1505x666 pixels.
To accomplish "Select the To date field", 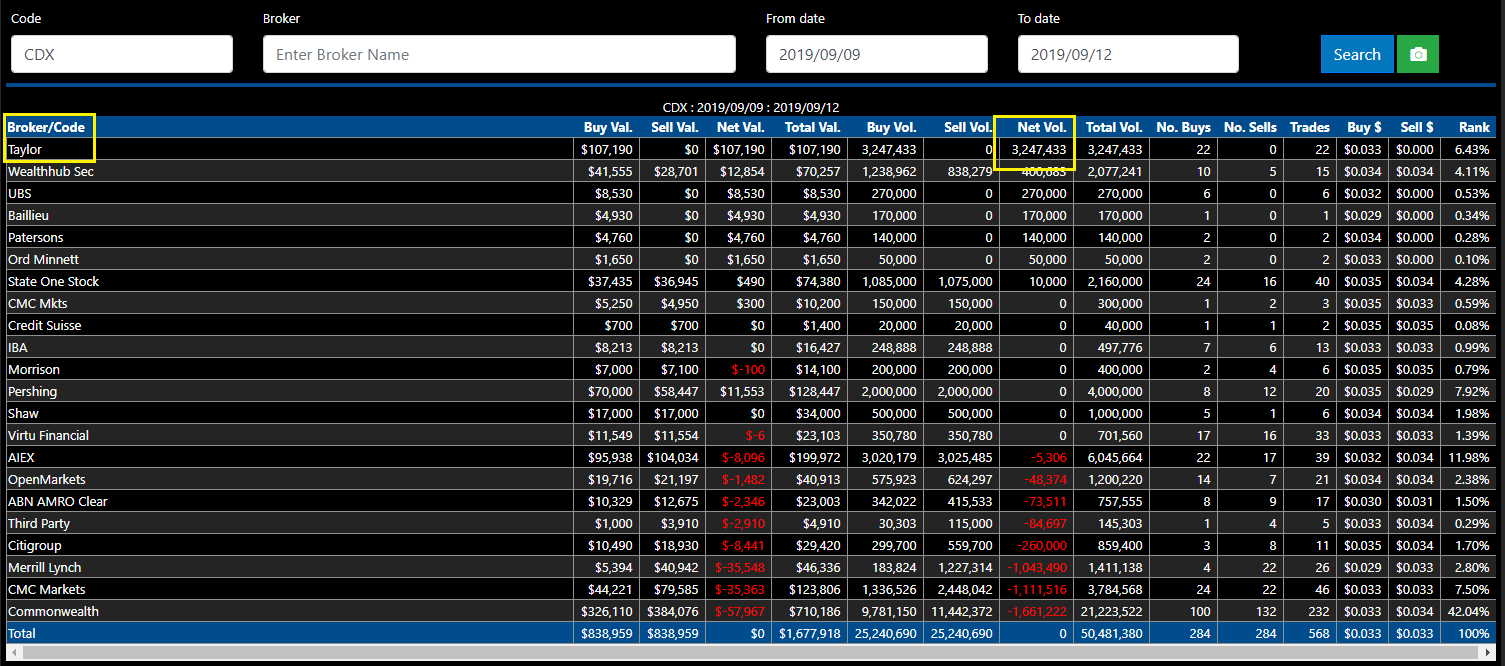I will [x=1128, y=54].
